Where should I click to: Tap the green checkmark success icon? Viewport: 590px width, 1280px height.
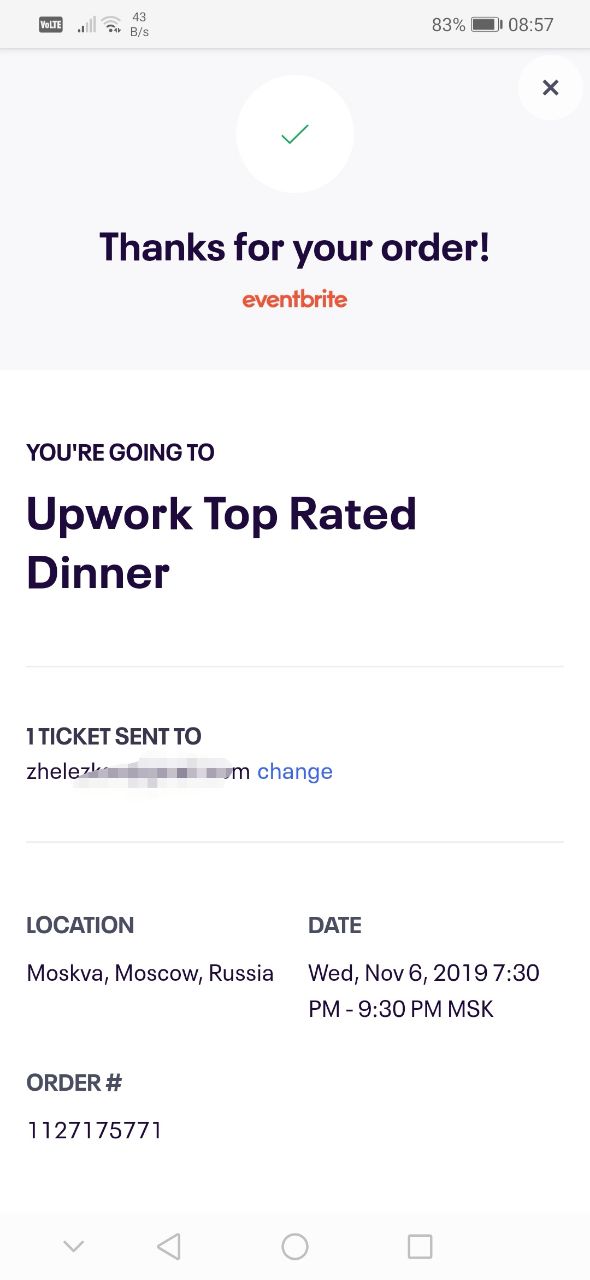(x=295, y=134)
